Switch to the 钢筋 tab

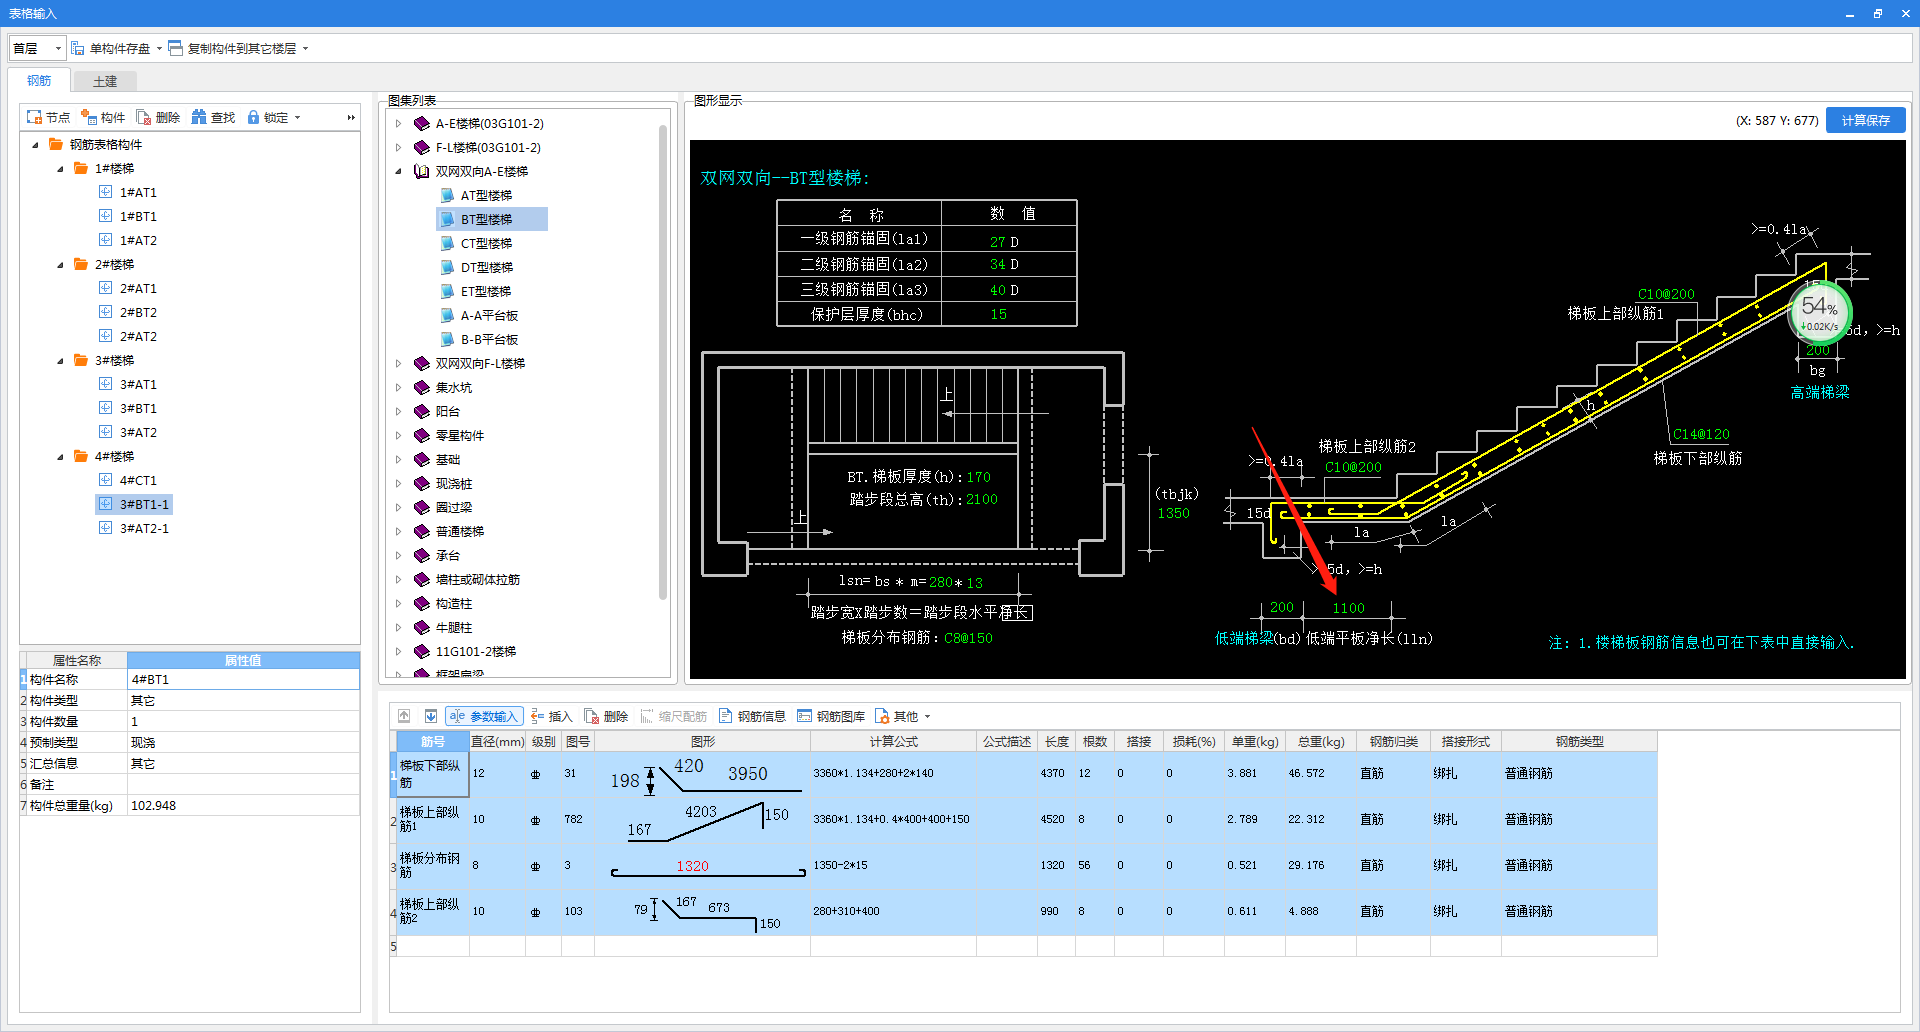click(39, 81)
